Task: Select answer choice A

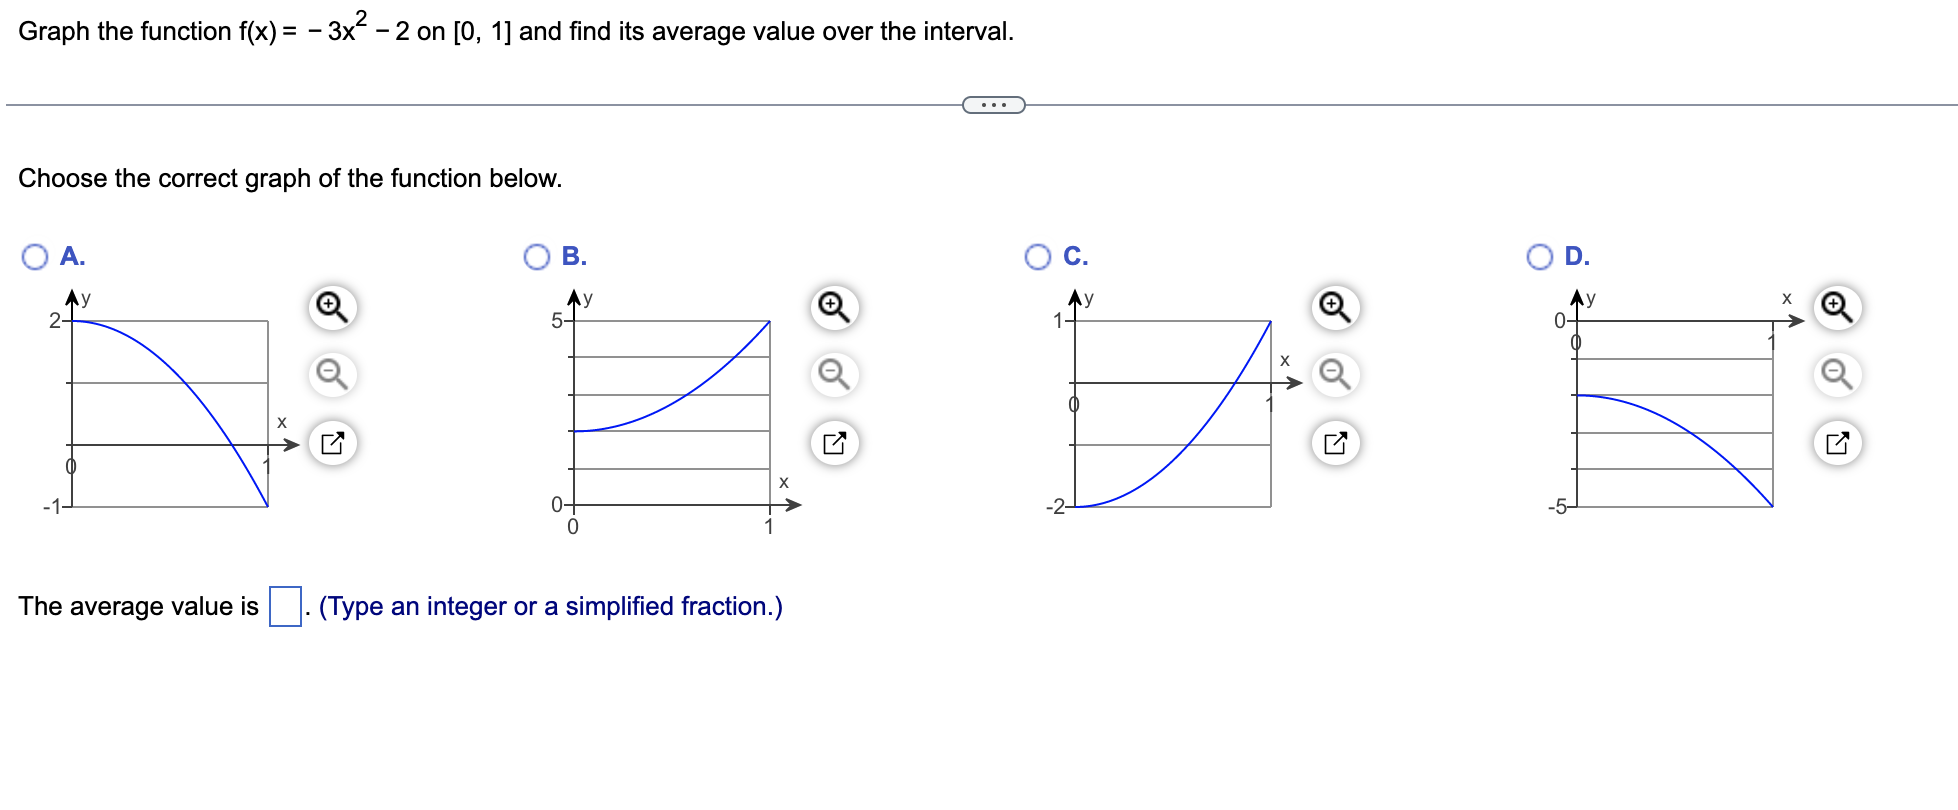Action: point(33,256)
